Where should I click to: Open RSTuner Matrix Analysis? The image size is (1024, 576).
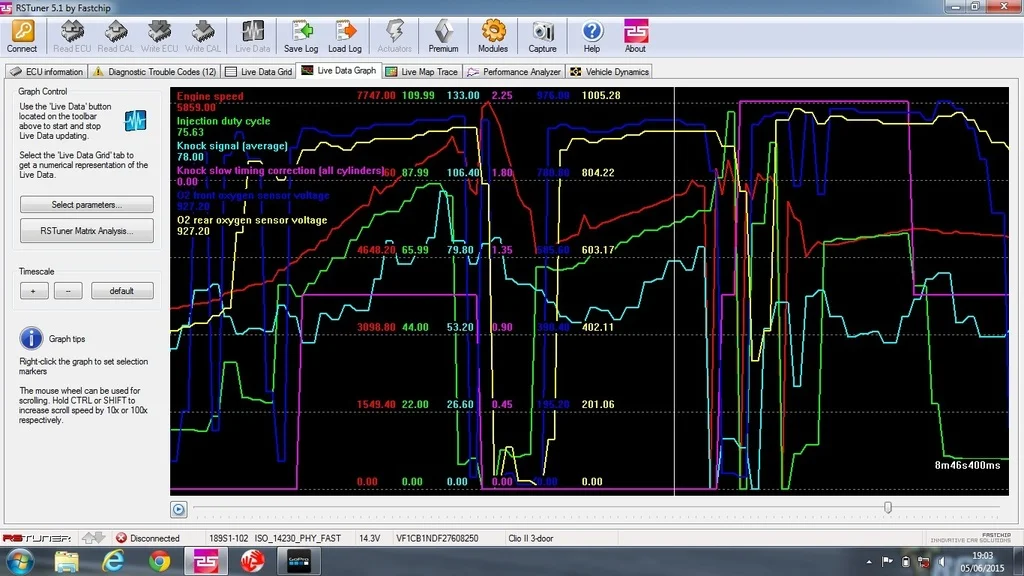[87, 231]
